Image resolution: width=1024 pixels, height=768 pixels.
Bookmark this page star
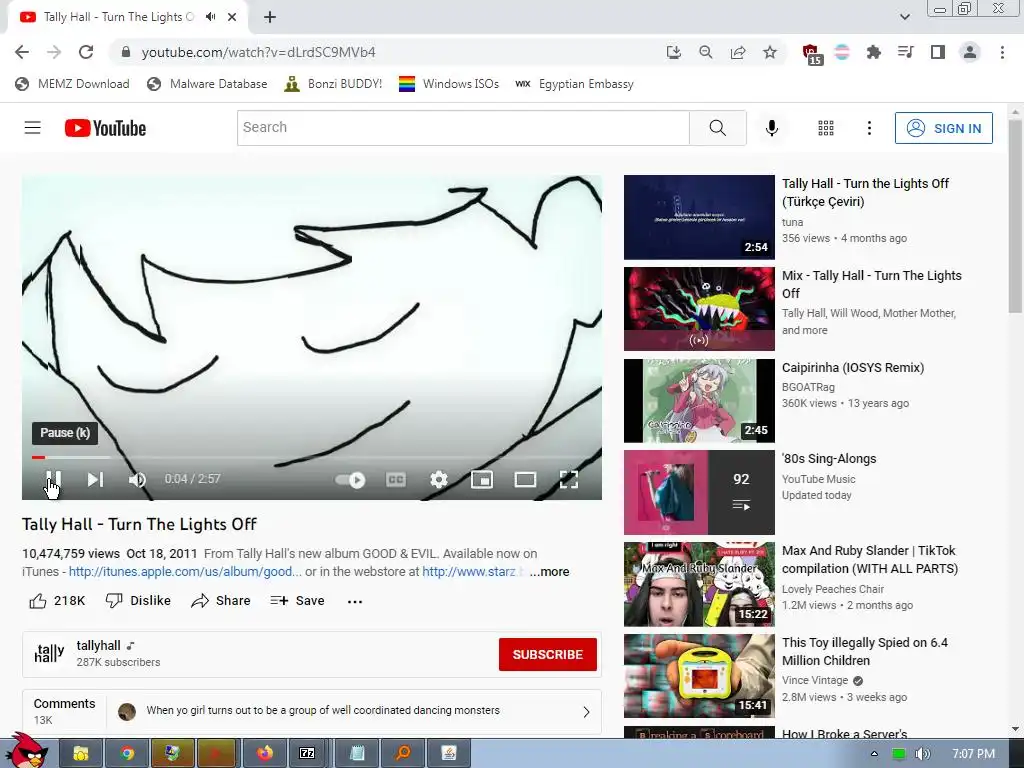click(x=770, y=52)
